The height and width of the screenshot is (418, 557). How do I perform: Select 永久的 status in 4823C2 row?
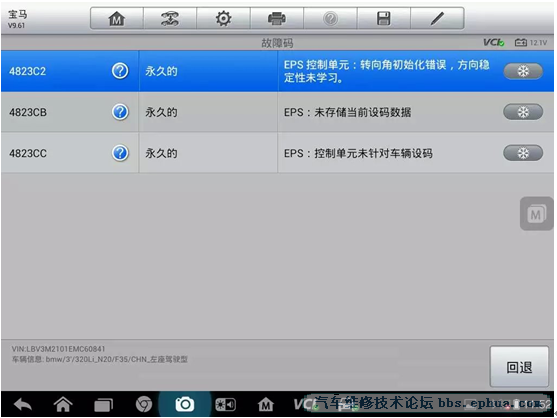click(x=161, y=71)
